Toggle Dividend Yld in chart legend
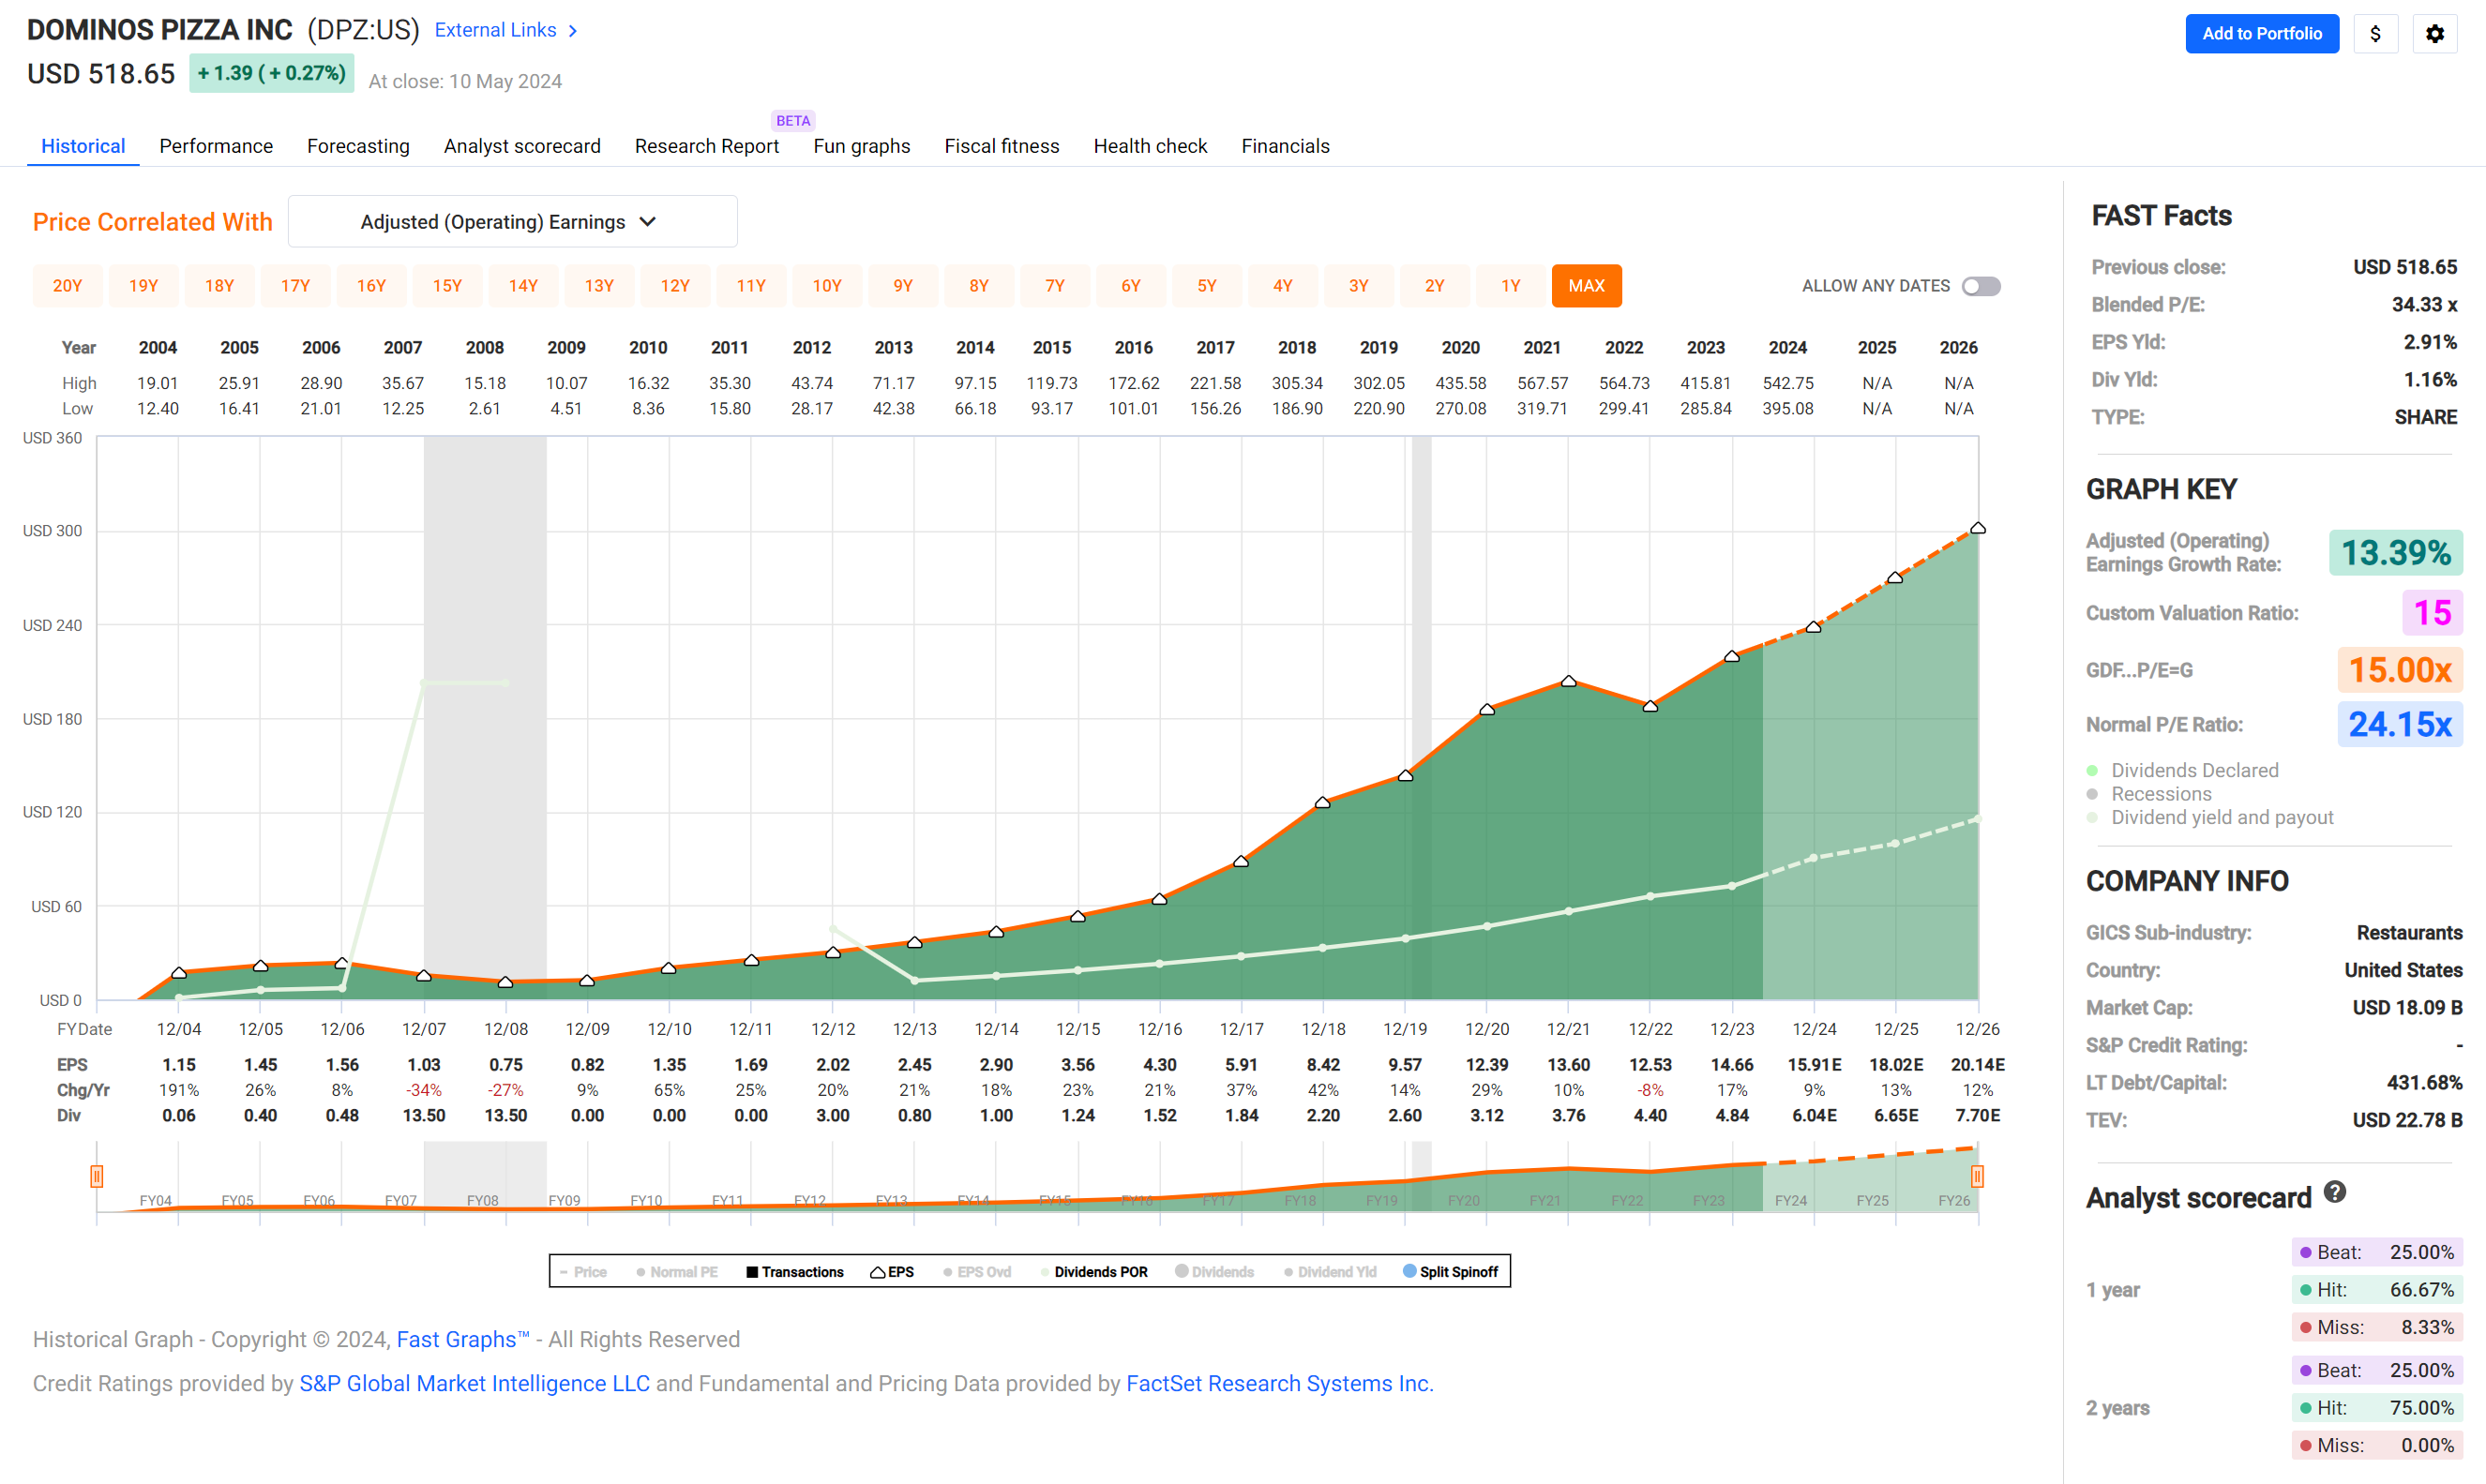The height and width of the screenshot is (1484, 2486). click(1330, 1272)
